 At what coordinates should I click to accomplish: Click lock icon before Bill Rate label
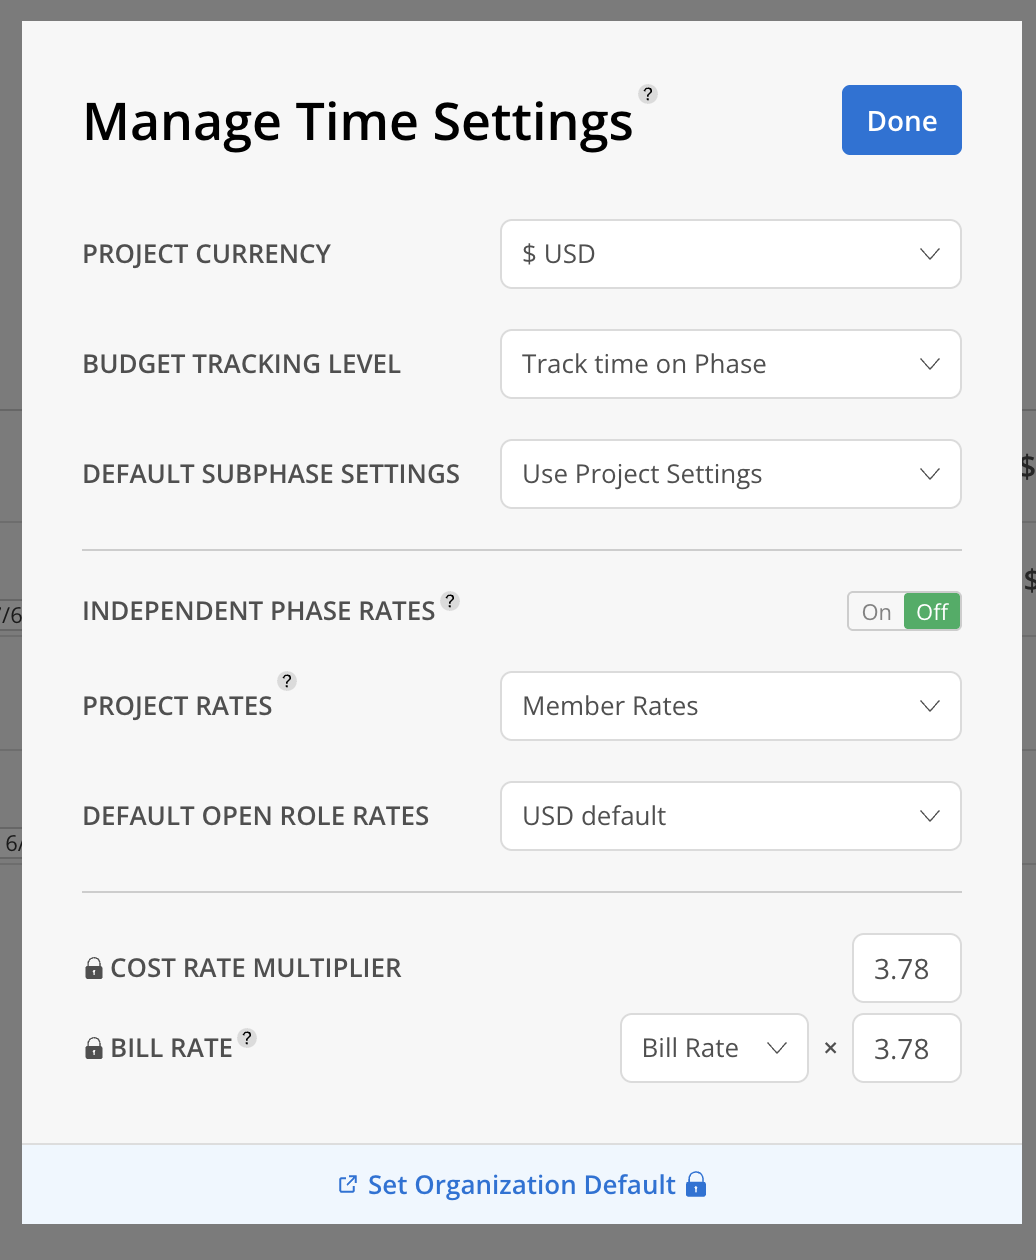pos(94,1048)
